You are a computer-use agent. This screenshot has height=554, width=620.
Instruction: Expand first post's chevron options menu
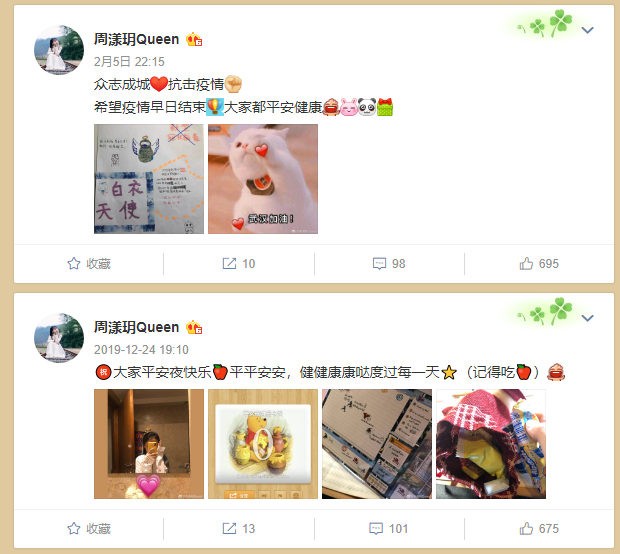[x=588, y=30]
